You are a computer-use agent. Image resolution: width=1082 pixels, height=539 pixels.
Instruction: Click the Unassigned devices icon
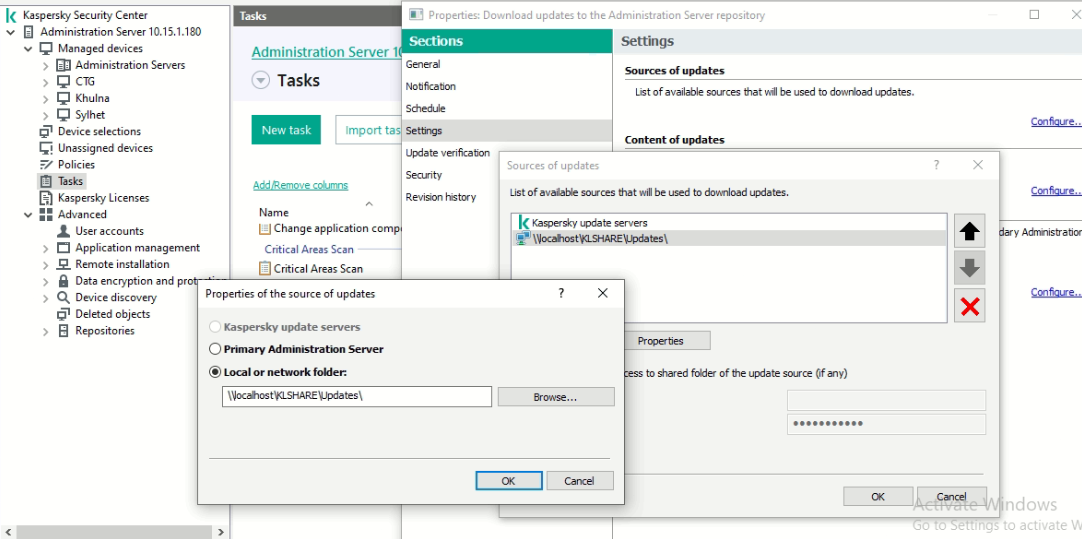(46, 148)
